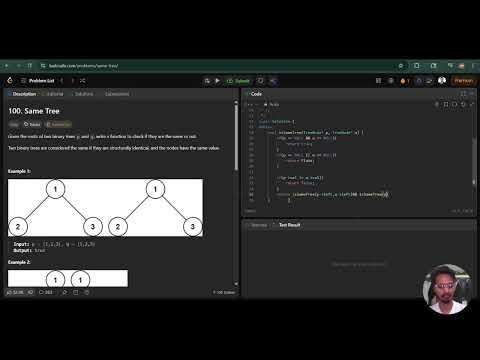
Task: Click the browser address bar URL
Action: pyautogui.click(x=83, y=66)
